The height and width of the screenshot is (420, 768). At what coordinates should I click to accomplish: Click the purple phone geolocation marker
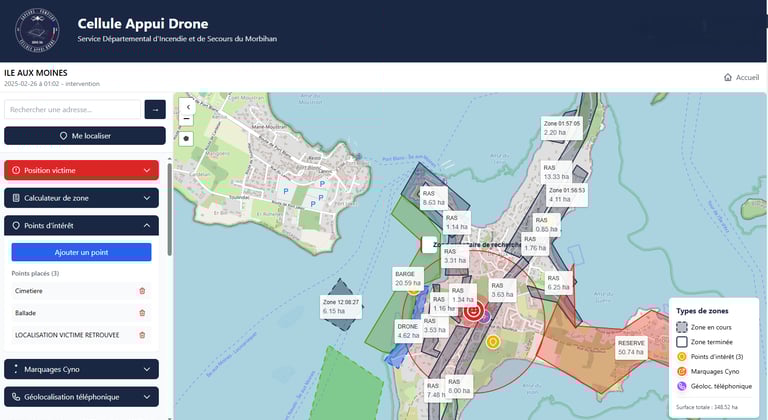pos(485,317)
